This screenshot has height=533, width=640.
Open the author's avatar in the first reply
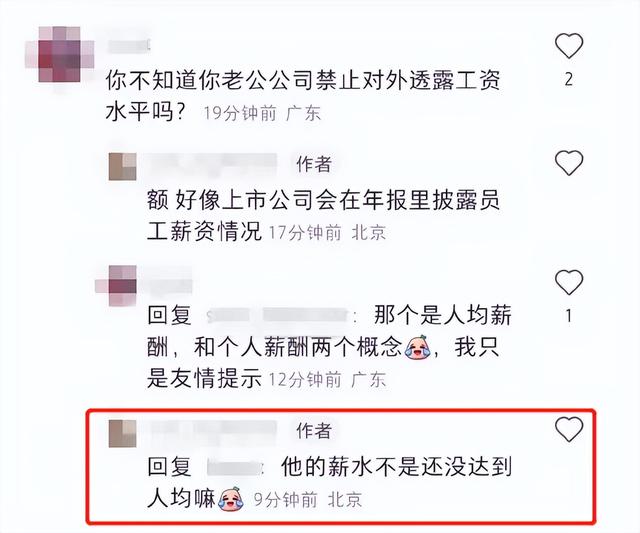point(122,167)
